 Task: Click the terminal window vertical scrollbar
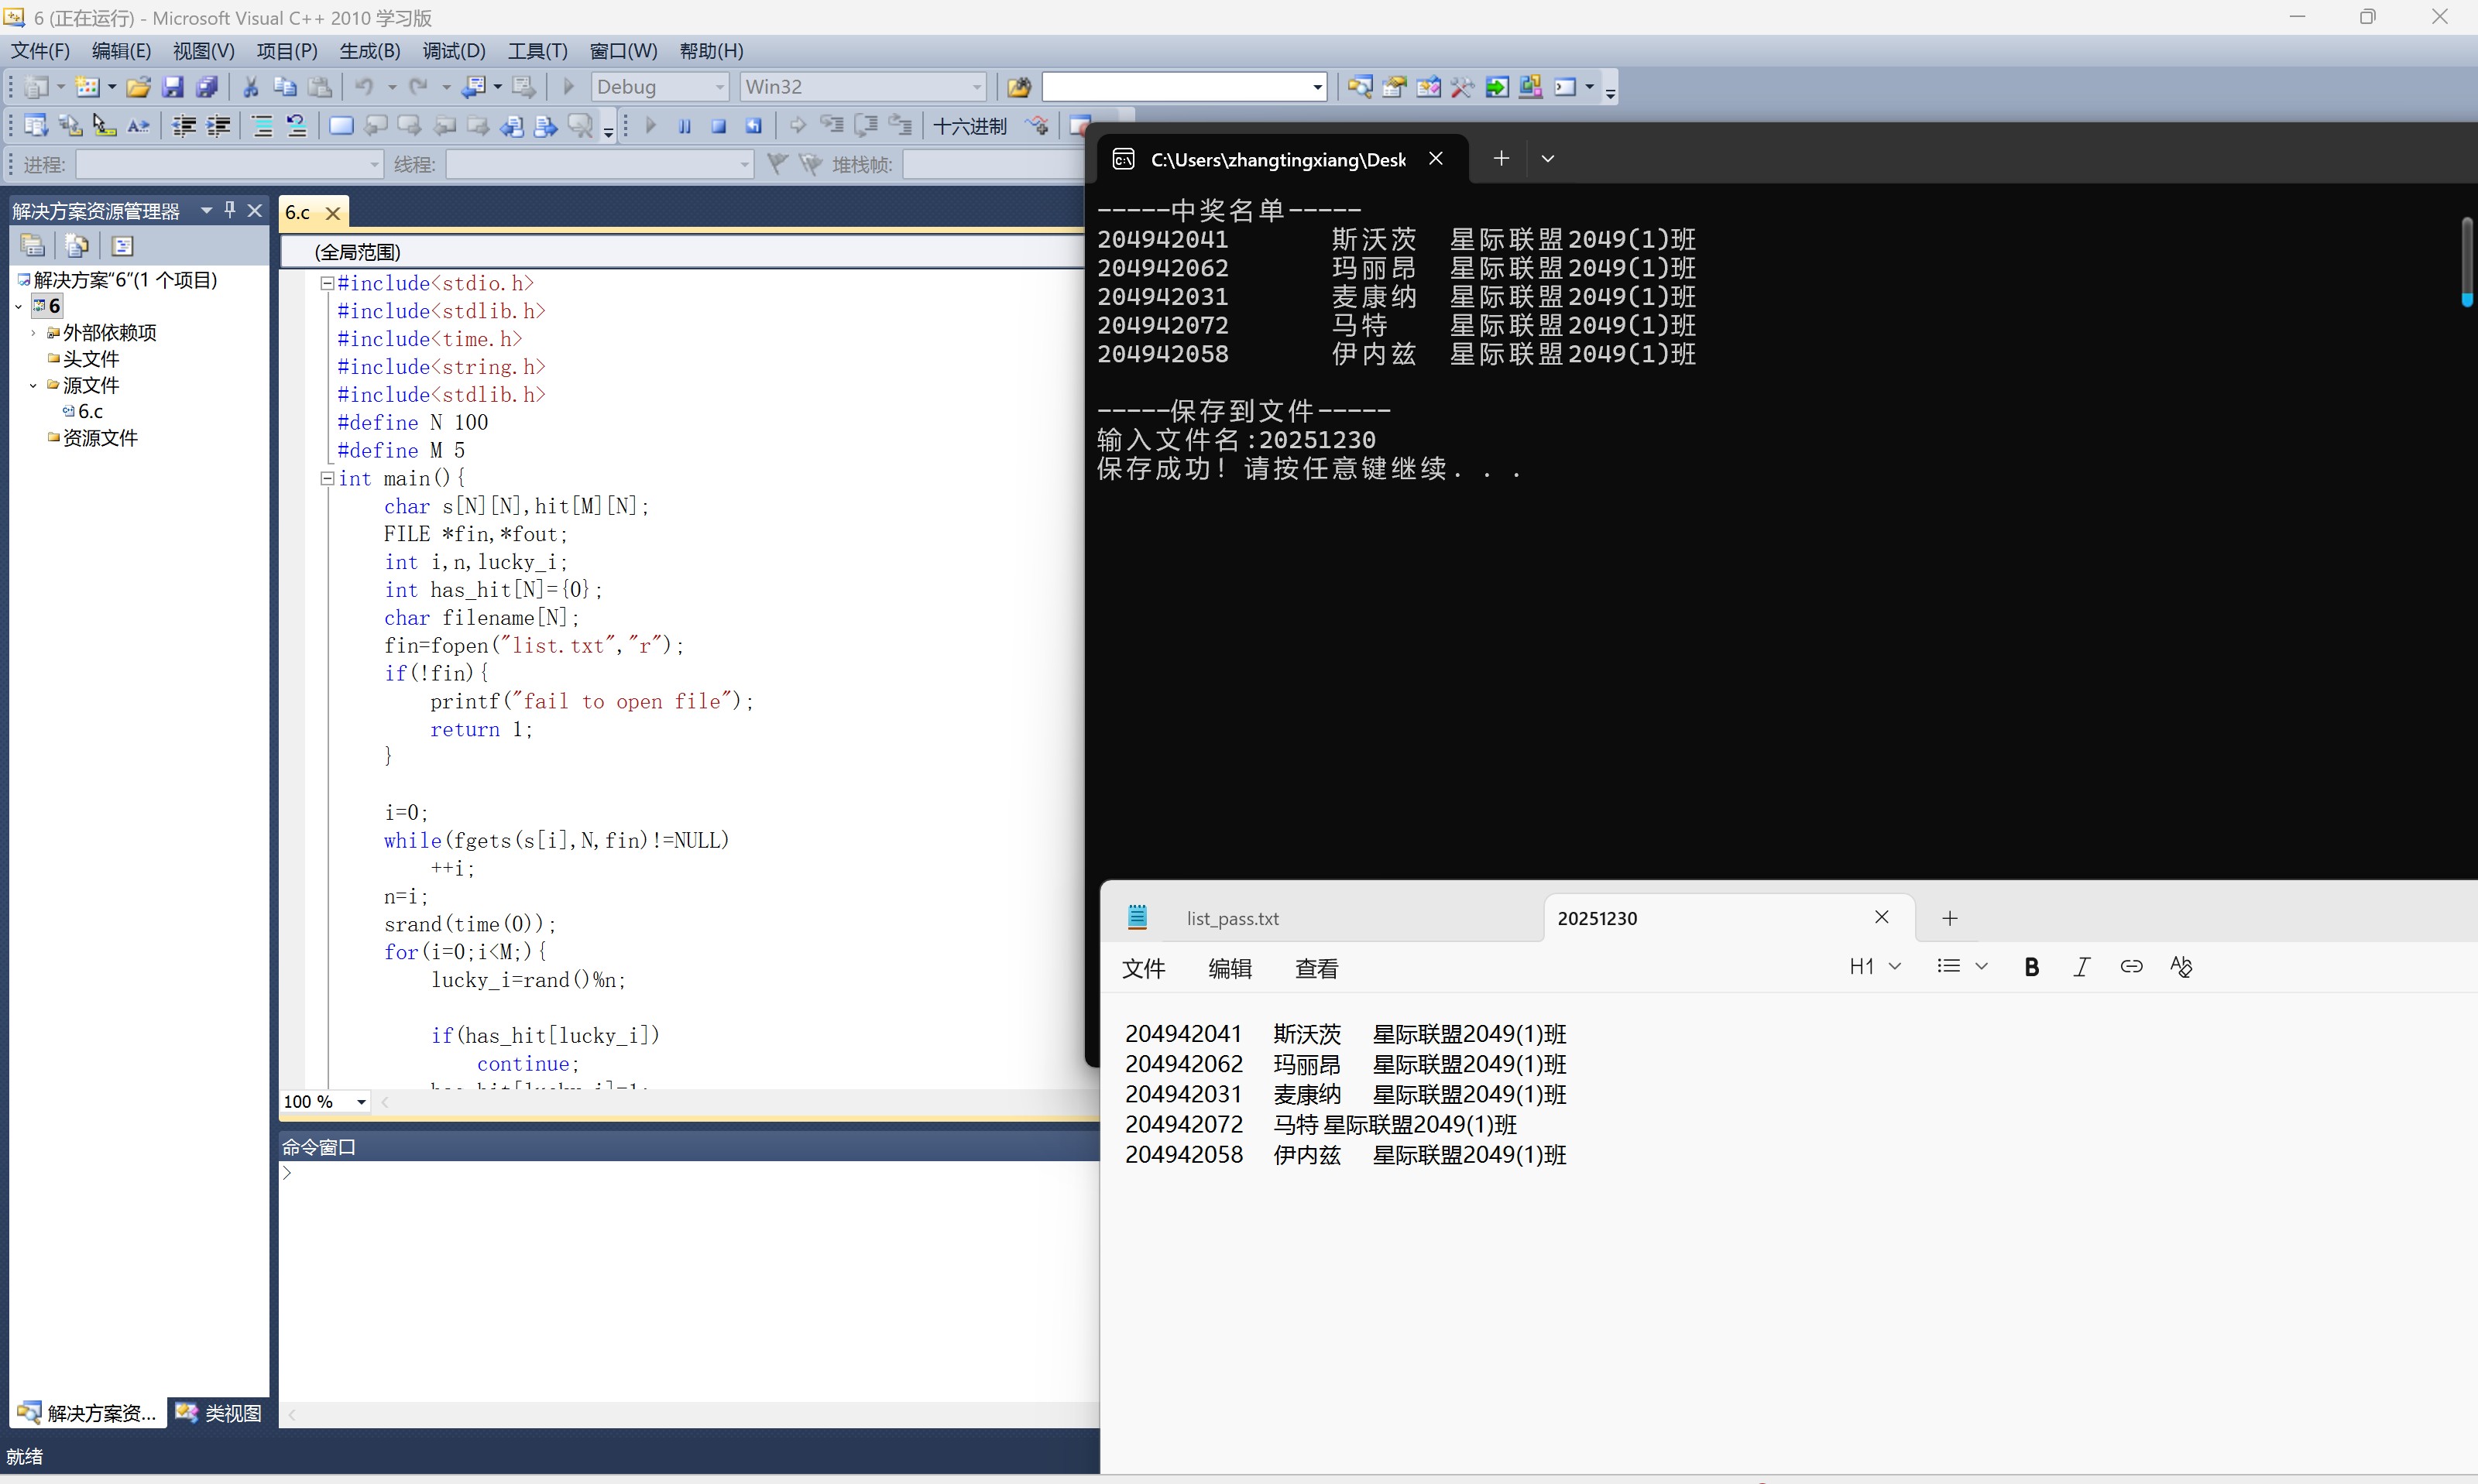[2466, 260]
